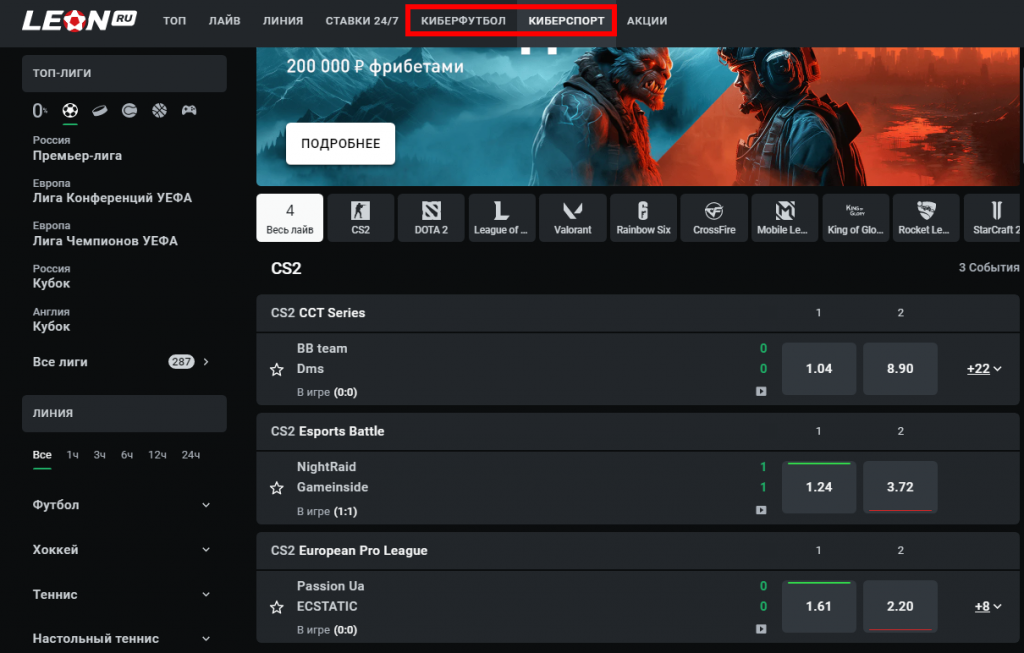Choose the Rainbow Six filter tile

point(643,218)
